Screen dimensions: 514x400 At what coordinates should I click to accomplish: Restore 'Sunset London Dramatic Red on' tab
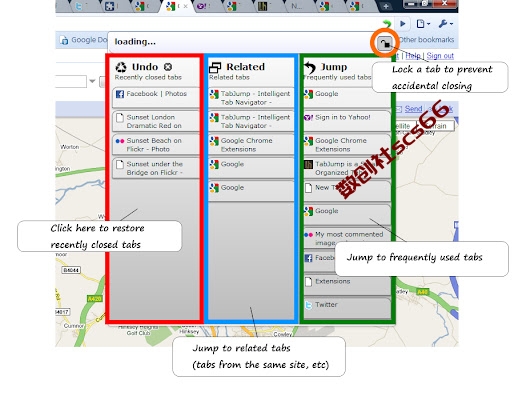point(156,121)
